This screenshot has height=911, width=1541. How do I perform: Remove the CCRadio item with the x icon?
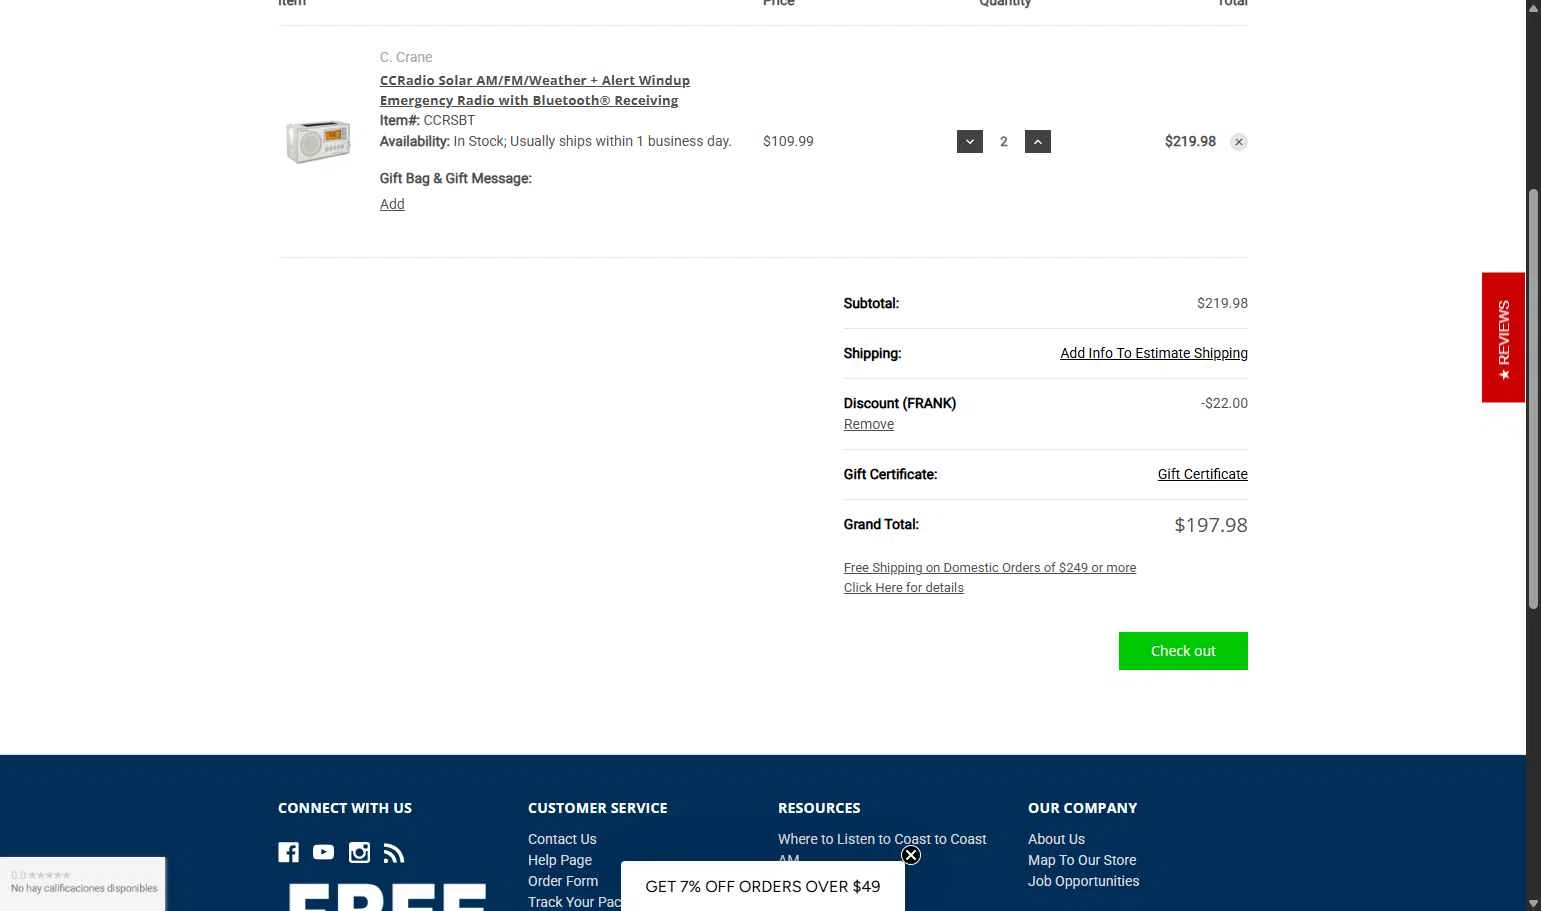pyautogui.click(x=1239, y=142)
